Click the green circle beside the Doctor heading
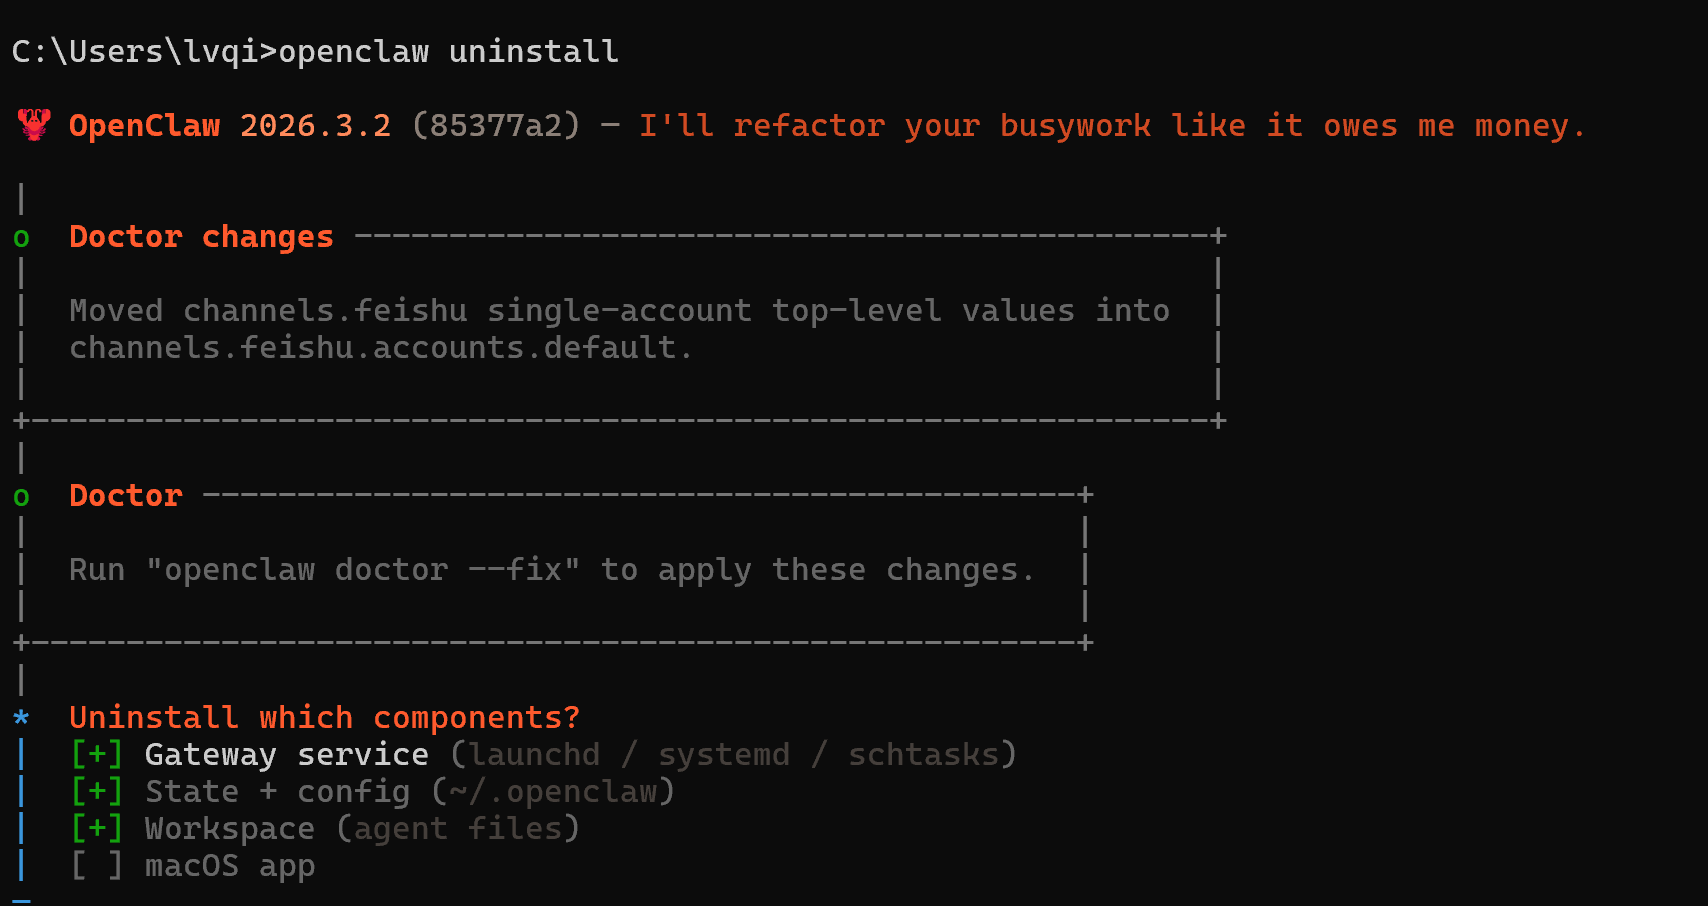 [21, 497]
